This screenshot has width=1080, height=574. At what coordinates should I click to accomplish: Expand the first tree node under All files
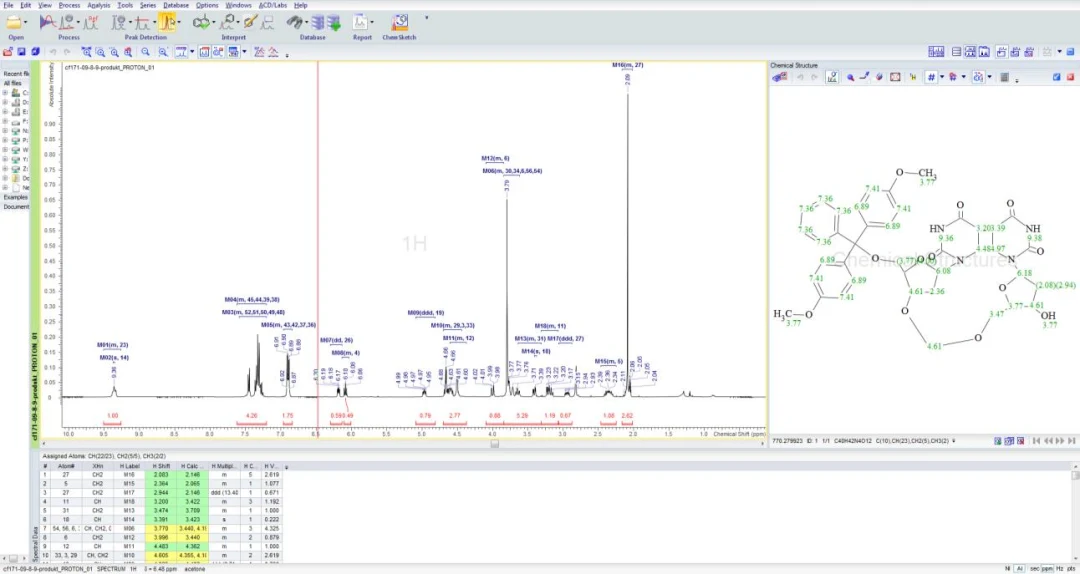point(5,92)
